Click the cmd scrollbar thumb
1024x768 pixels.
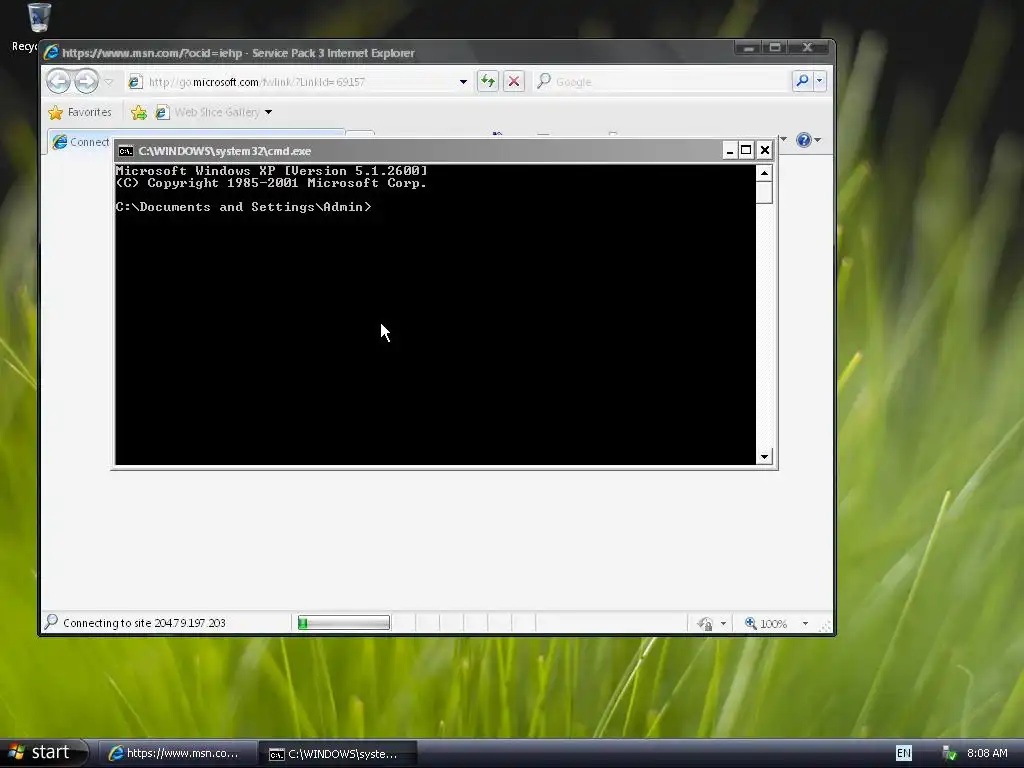coord(764,193)
